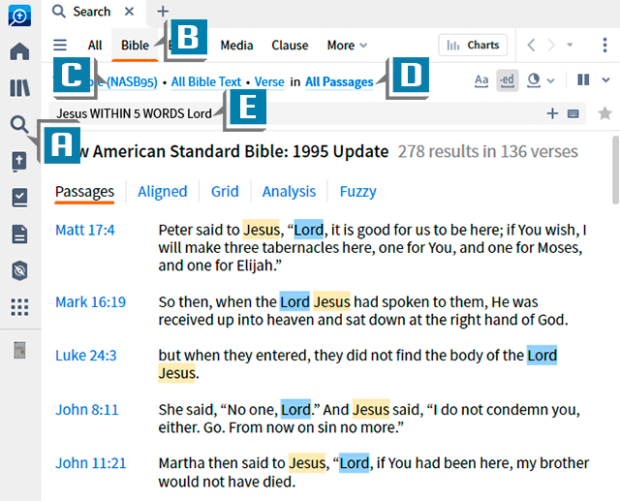Expand the More search types dropdown
The height and width of the screenshot is (501, 620).
coord(347,45)
